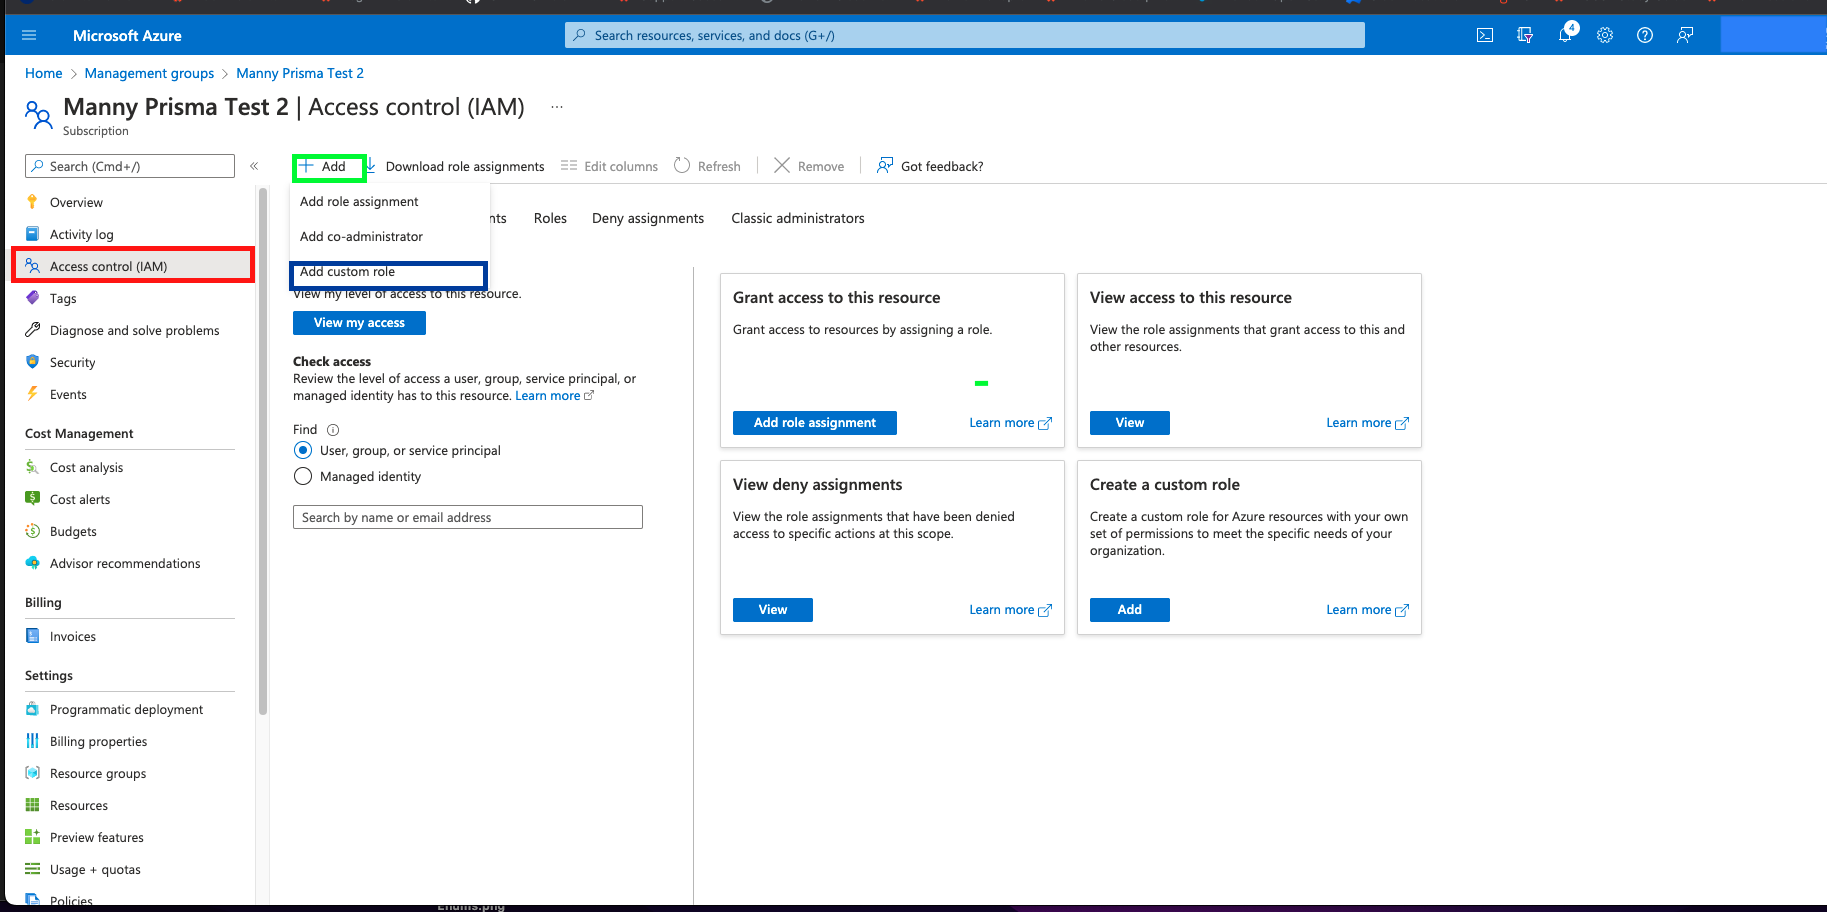The width and height of the screenshot is (1827, 912).
Task: Select User, group, or service principal radio
Action: (303, 451)
